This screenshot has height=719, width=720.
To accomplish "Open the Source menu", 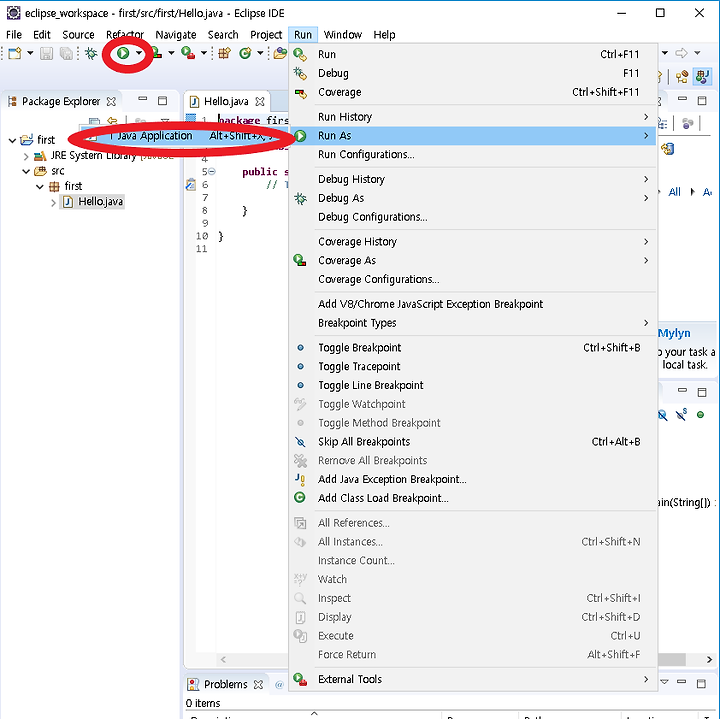I will click(78, 35).
